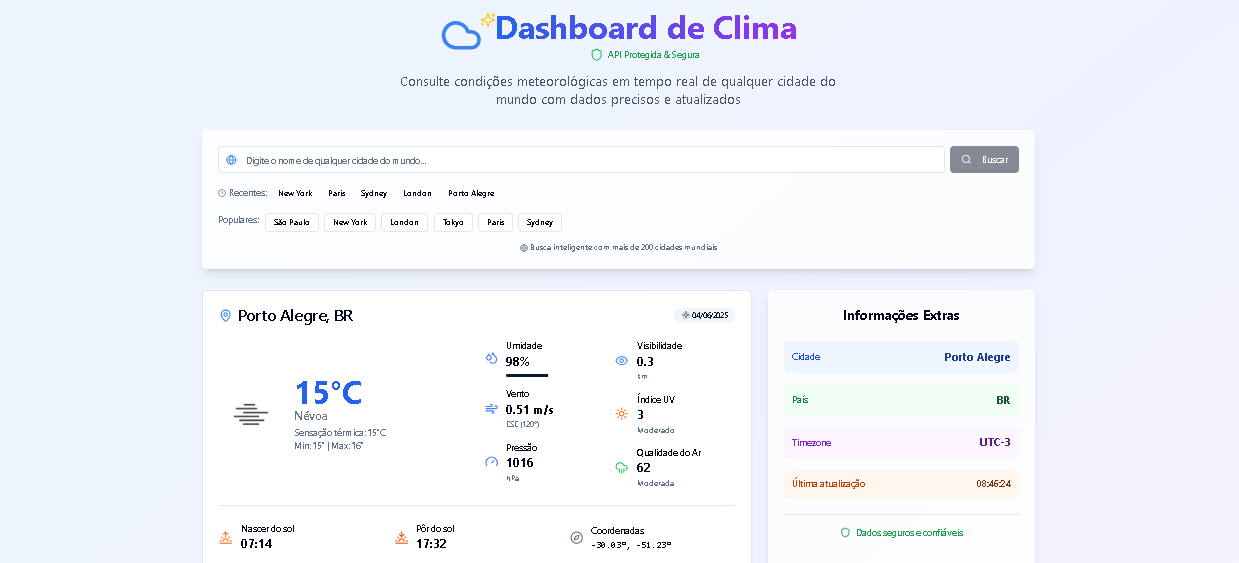Click the 1016 pressure value
Viewport: 1239px width, 563px height.
520,463
